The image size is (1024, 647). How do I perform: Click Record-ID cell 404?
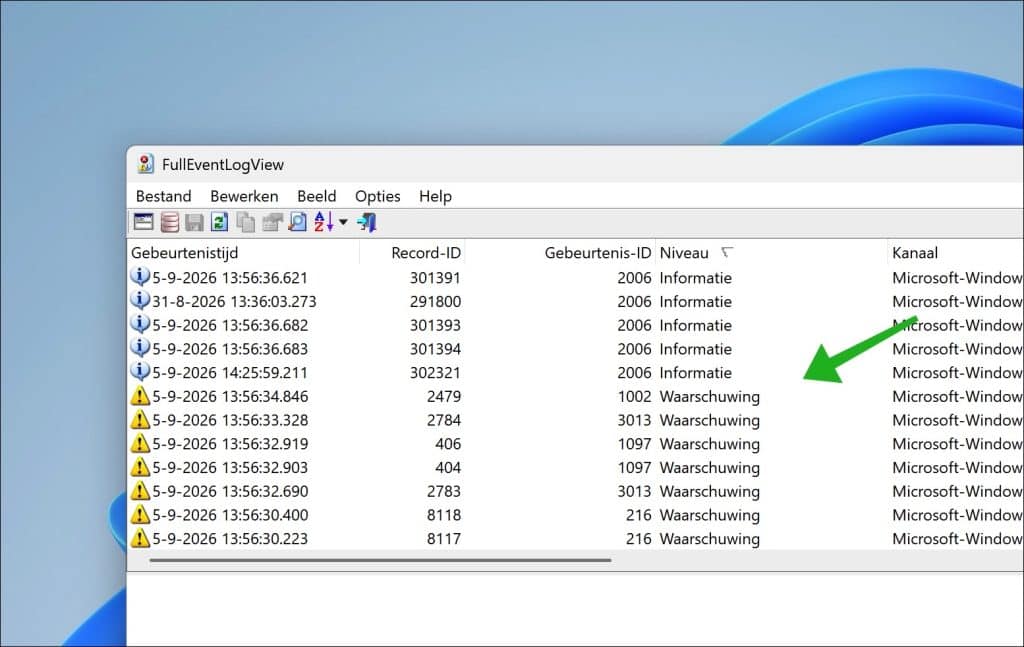point(448,467)
